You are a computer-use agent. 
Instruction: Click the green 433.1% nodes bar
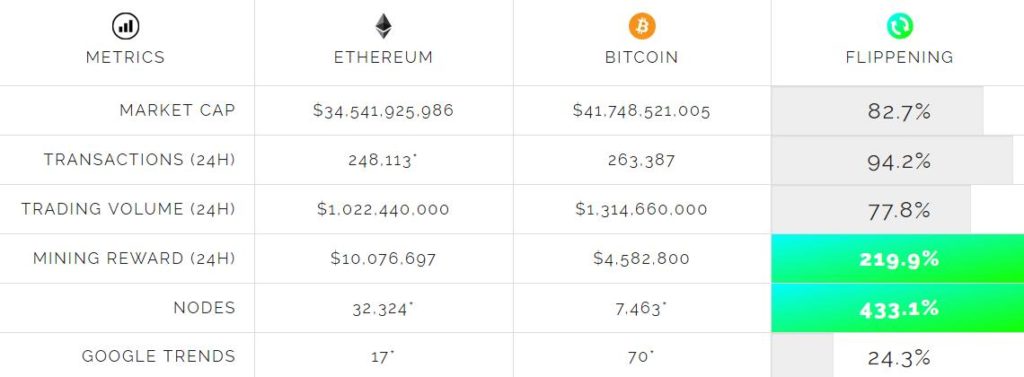point(898,308)
